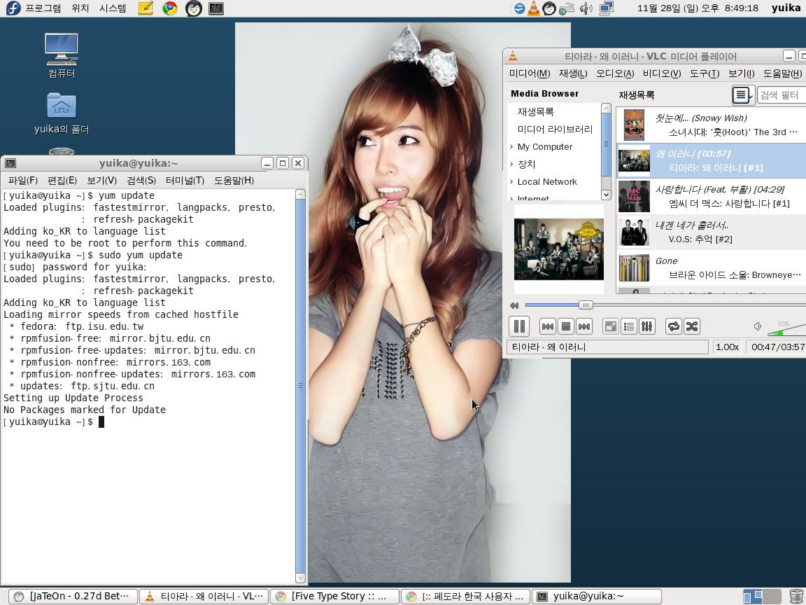Open VLC 미디어(M) menu

[x=529, y=74]
